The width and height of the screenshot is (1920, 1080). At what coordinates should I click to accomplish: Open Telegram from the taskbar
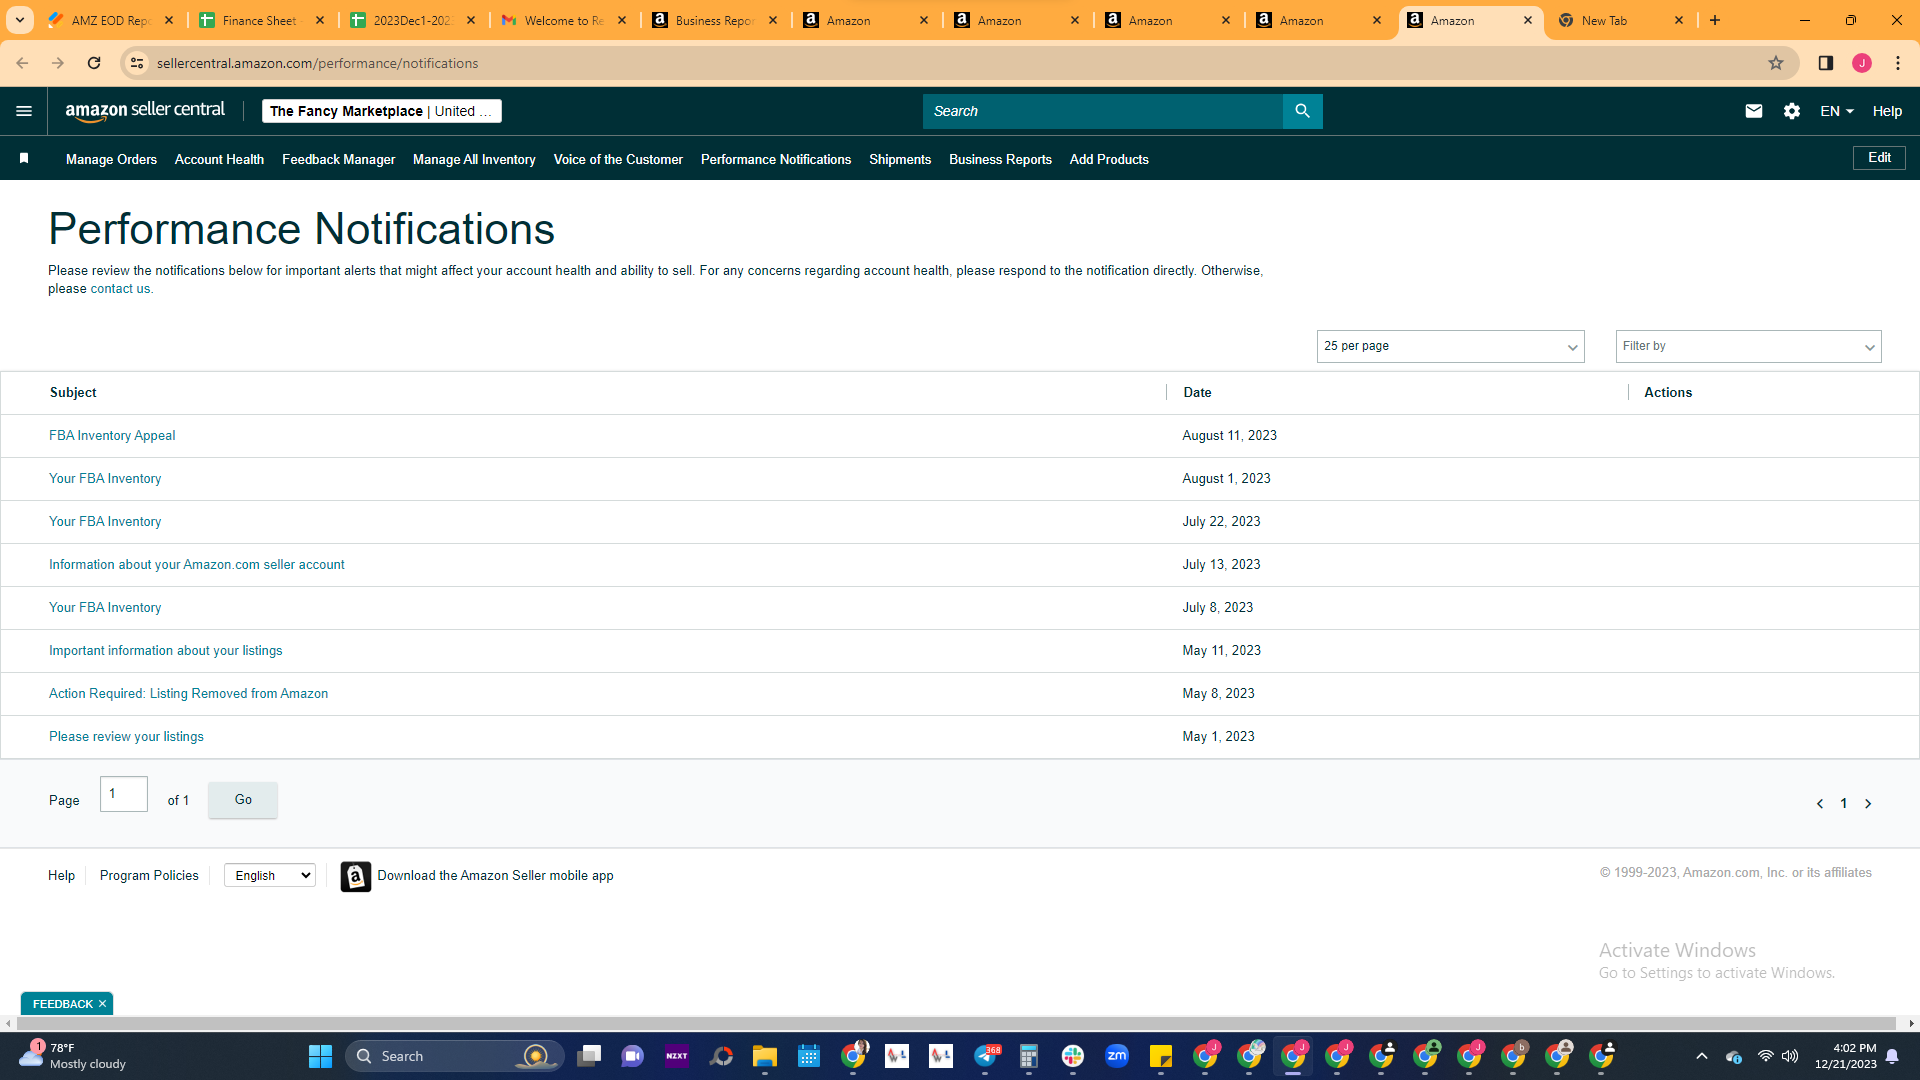pos(985,1056)
